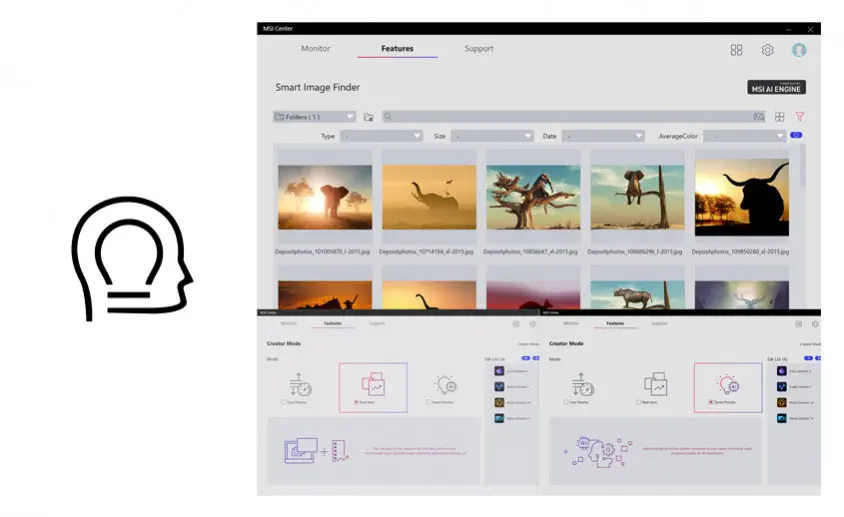
Task: Open the AverageColor picker dropdown
Action: click(x=744, y=136)
